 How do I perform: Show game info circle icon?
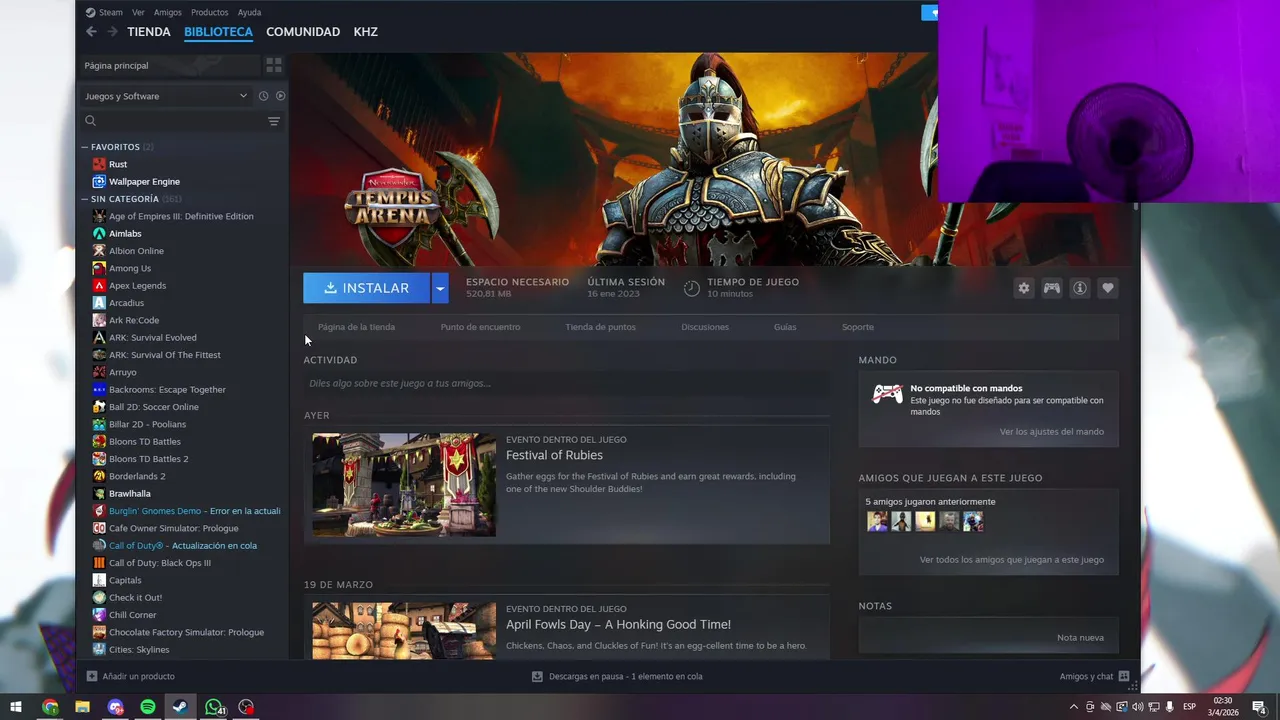pyautogui.click(x=1080, y=288)
